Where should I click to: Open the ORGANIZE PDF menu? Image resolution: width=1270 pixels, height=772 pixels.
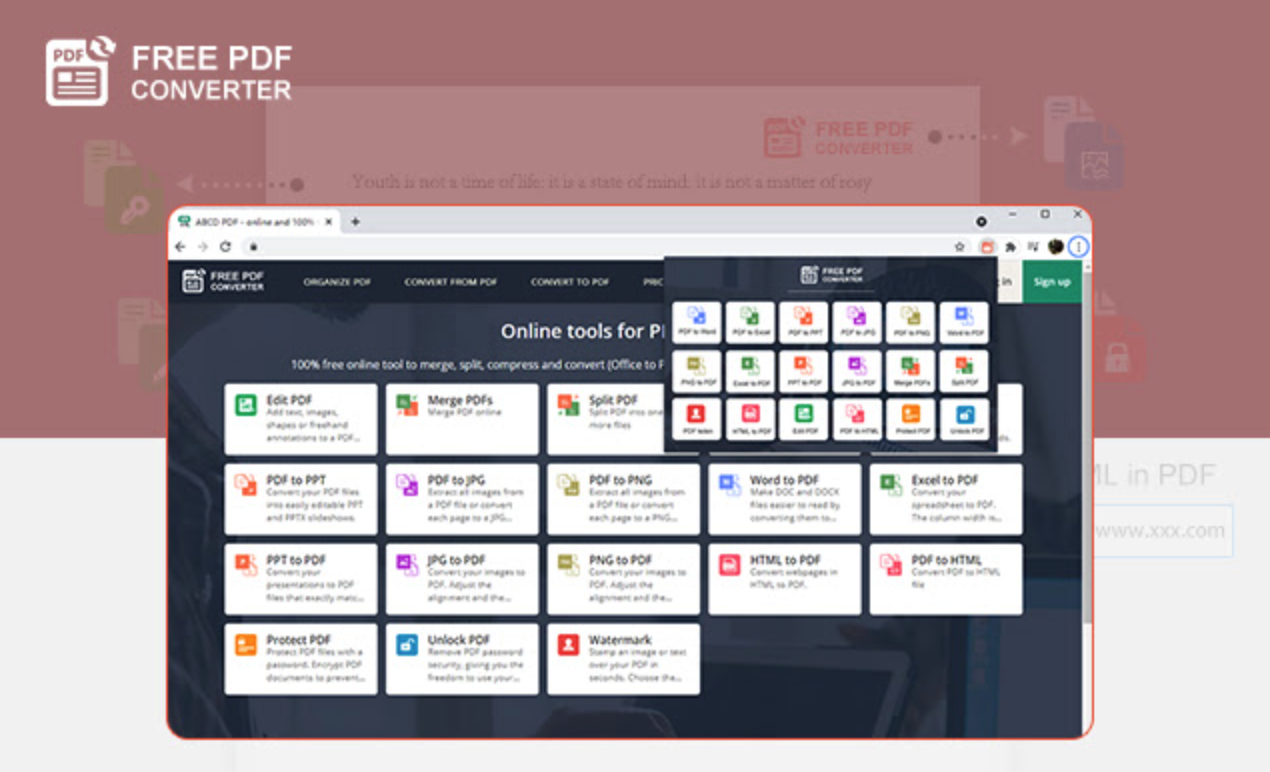337,282
